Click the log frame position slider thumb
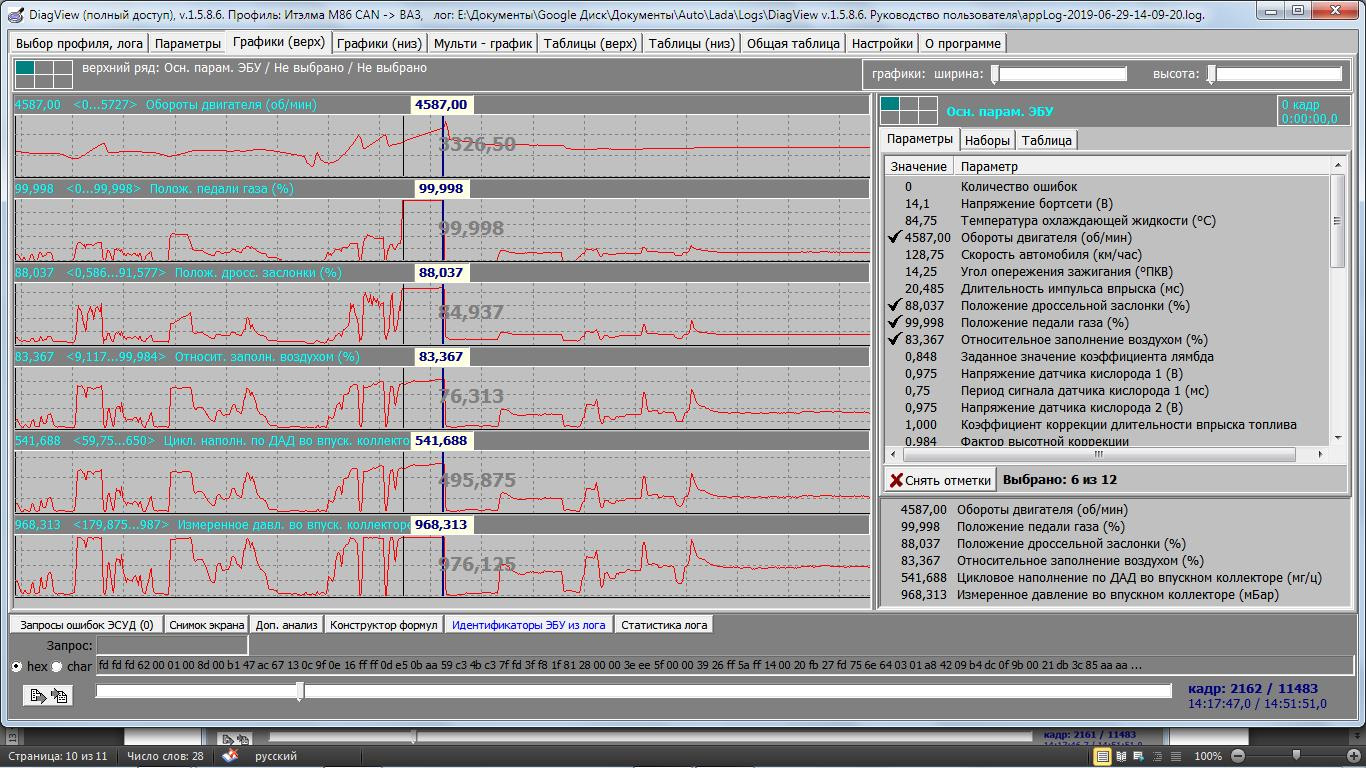Screen dimensions: 1366x768 pyautogui.click(x=300, y=691)
